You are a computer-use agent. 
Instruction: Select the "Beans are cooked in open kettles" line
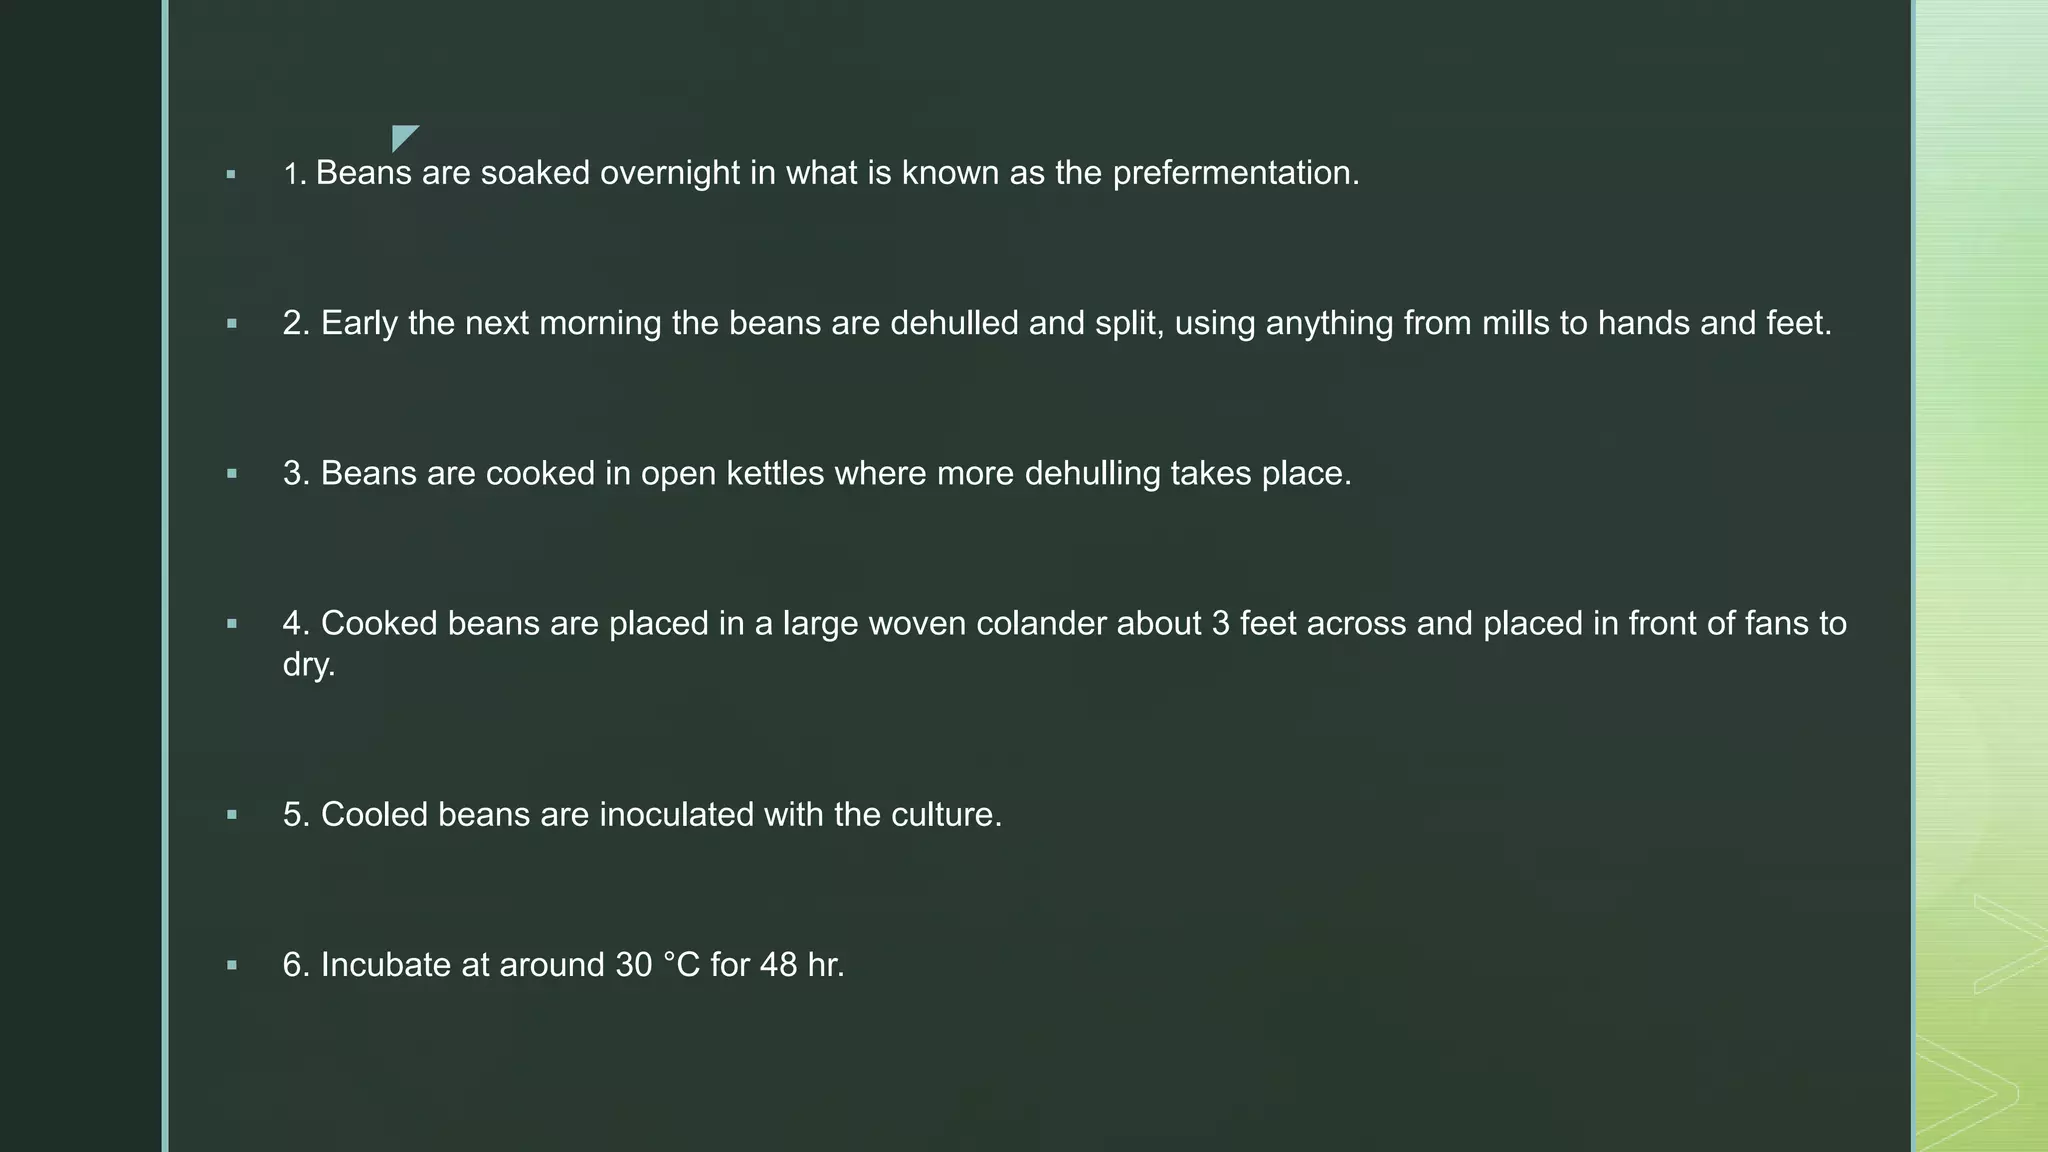[x=816, y=473]
